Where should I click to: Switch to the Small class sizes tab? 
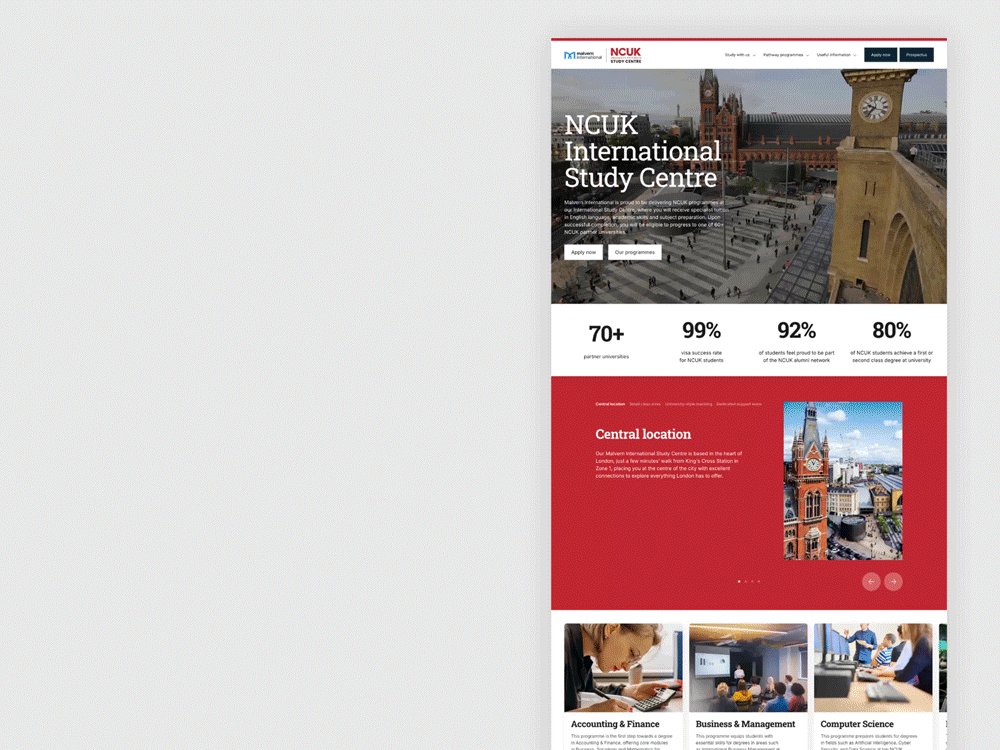click(x=645, y=404)
